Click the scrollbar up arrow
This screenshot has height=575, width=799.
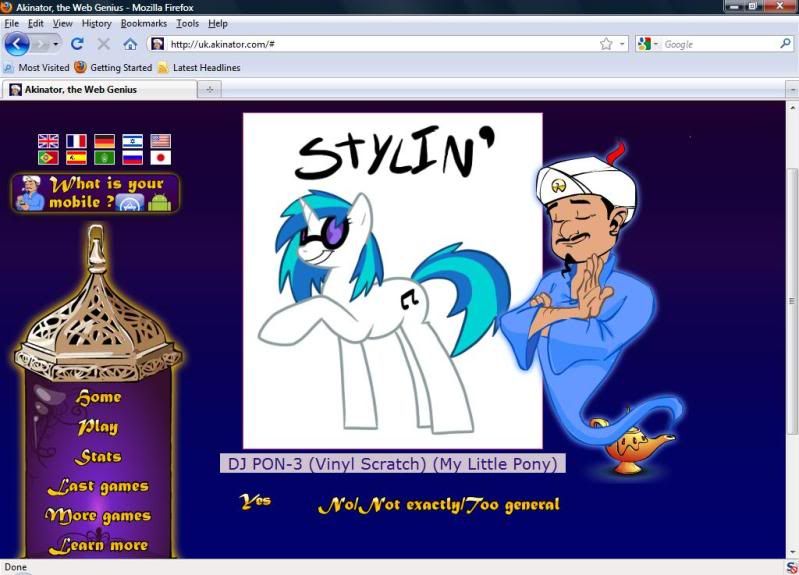click(x=792, y=108)
